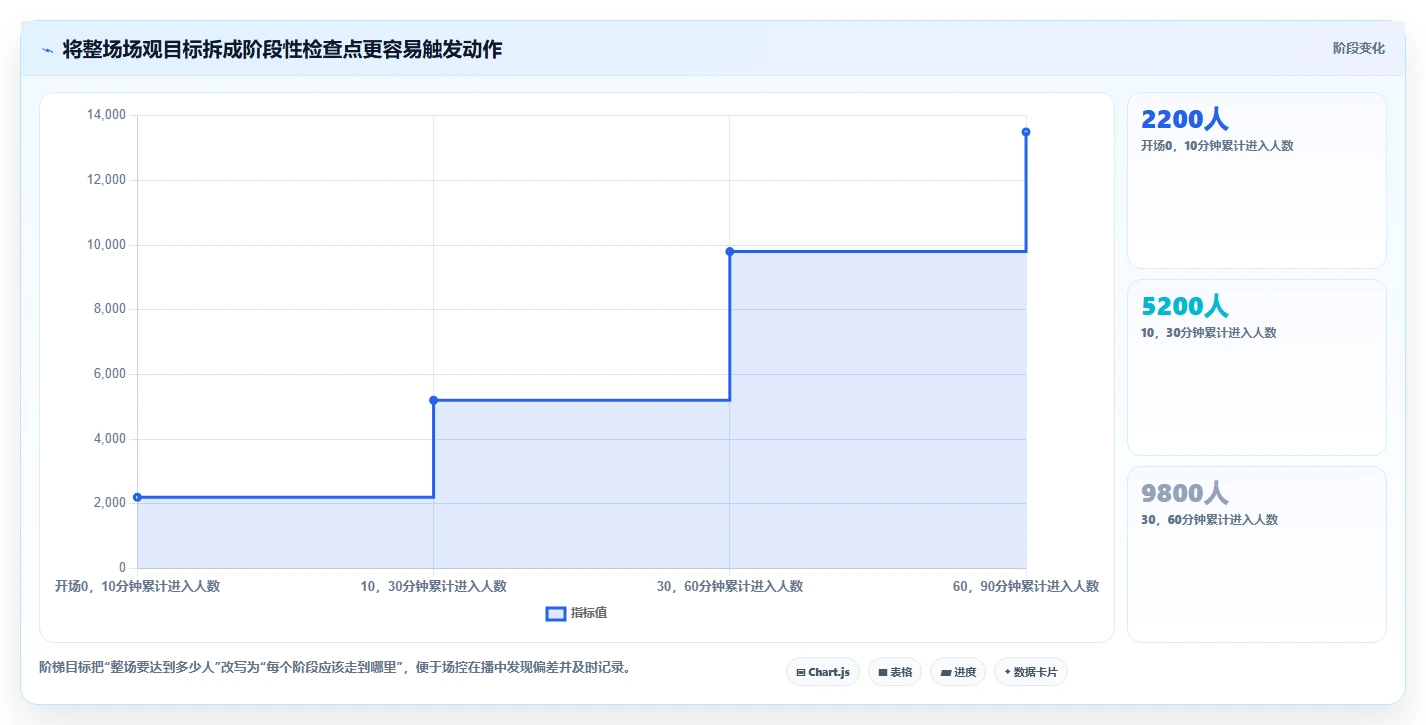
Task: Click x-axis label 10，30分钟累计进入人数
Action: point(433,586)
